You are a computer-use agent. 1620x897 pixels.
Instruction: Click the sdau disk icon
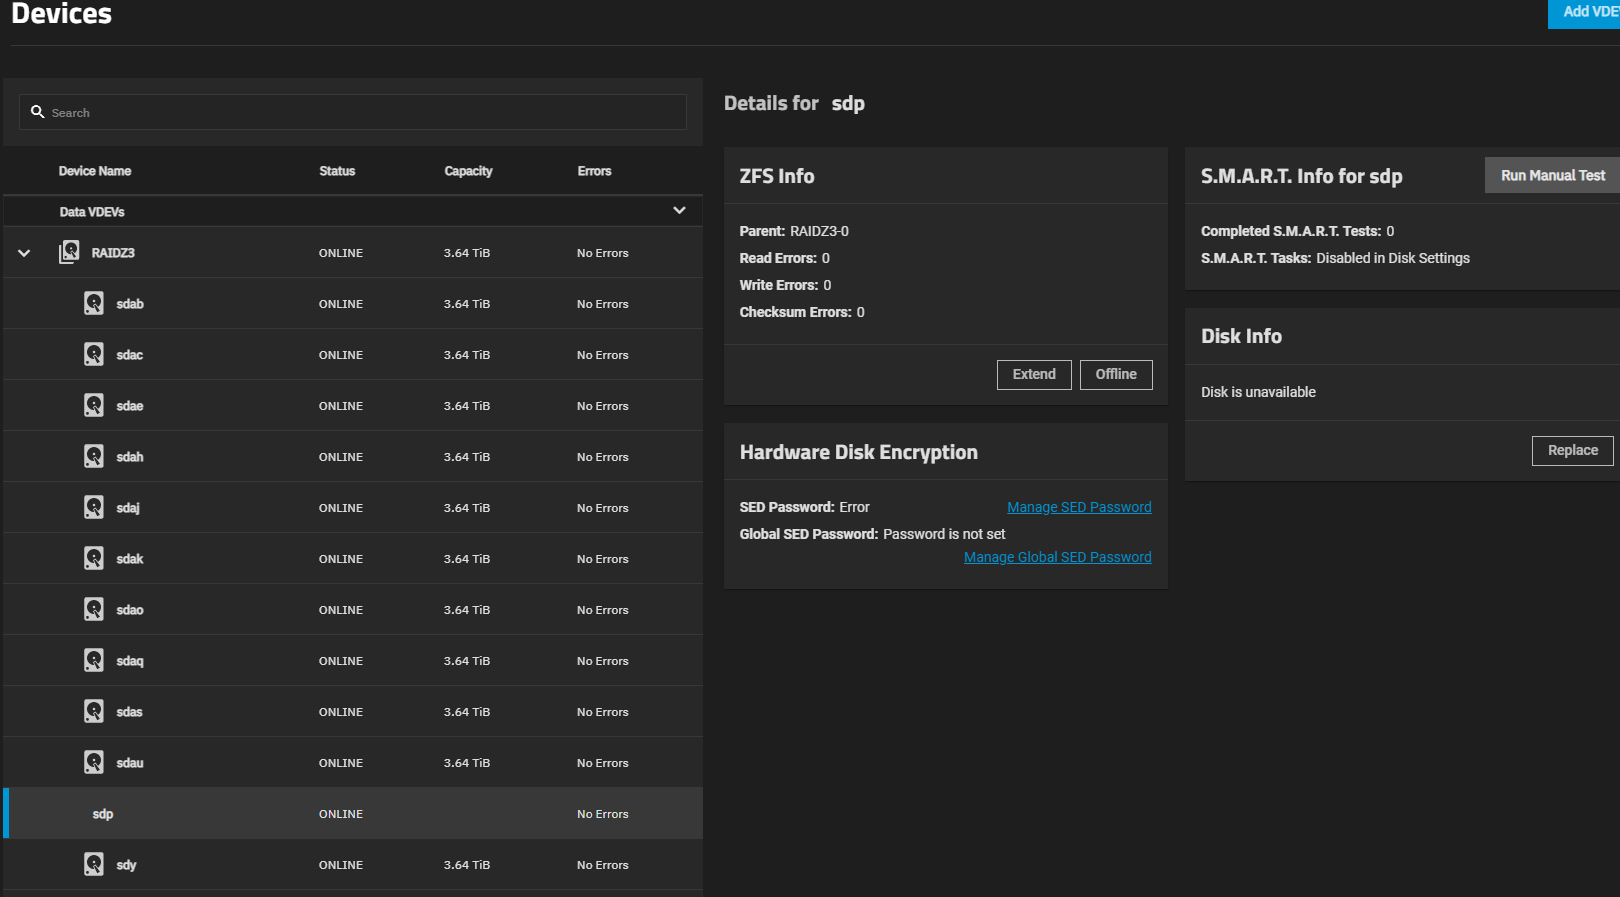point(94,762)
